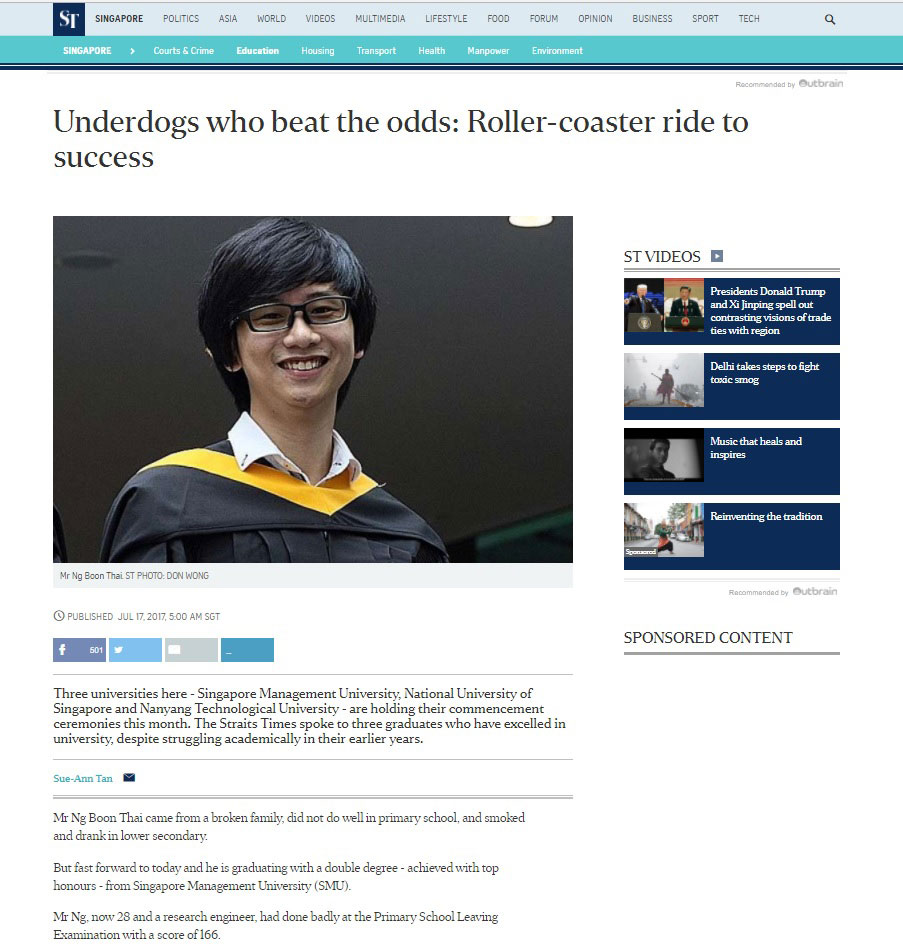The image size is (903, 948).
Task: Select the Education sub-section tab
Action: [x=257, y=51]
